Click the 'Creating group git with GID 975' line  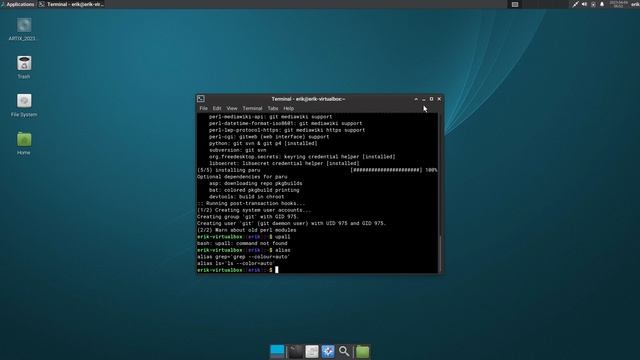(x=248, y=217)
